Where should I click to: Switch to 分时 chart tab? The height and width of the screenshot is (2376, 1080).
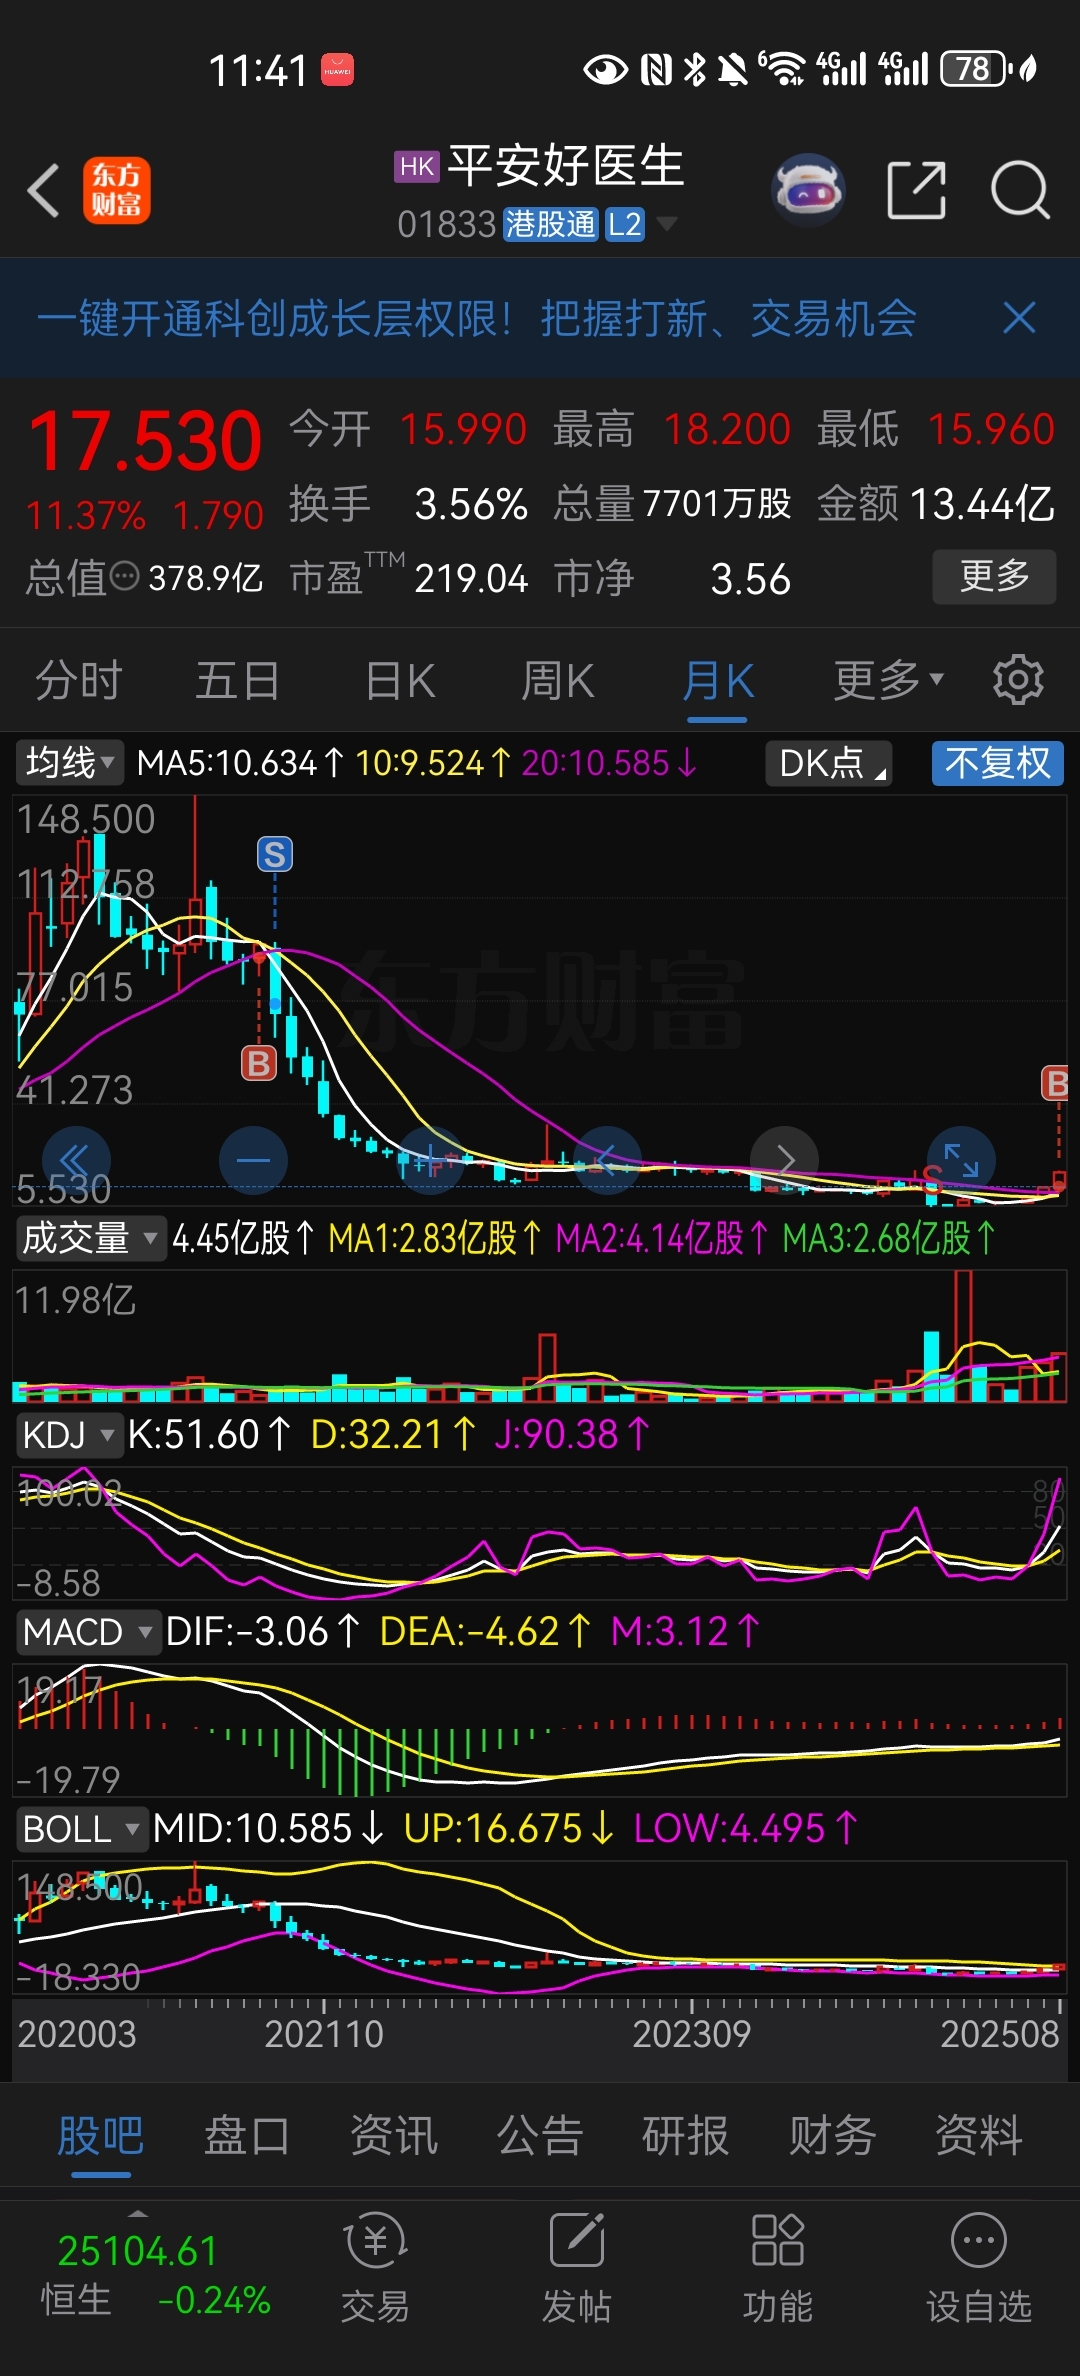point(78,681)
